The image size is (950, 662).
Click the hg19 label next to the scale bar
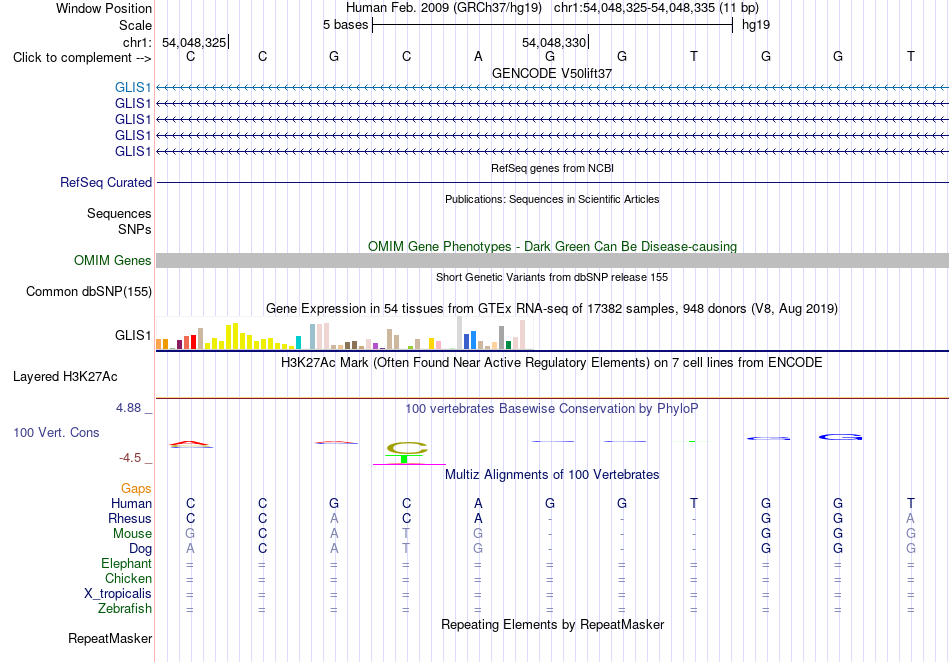[x=756, y=25]
